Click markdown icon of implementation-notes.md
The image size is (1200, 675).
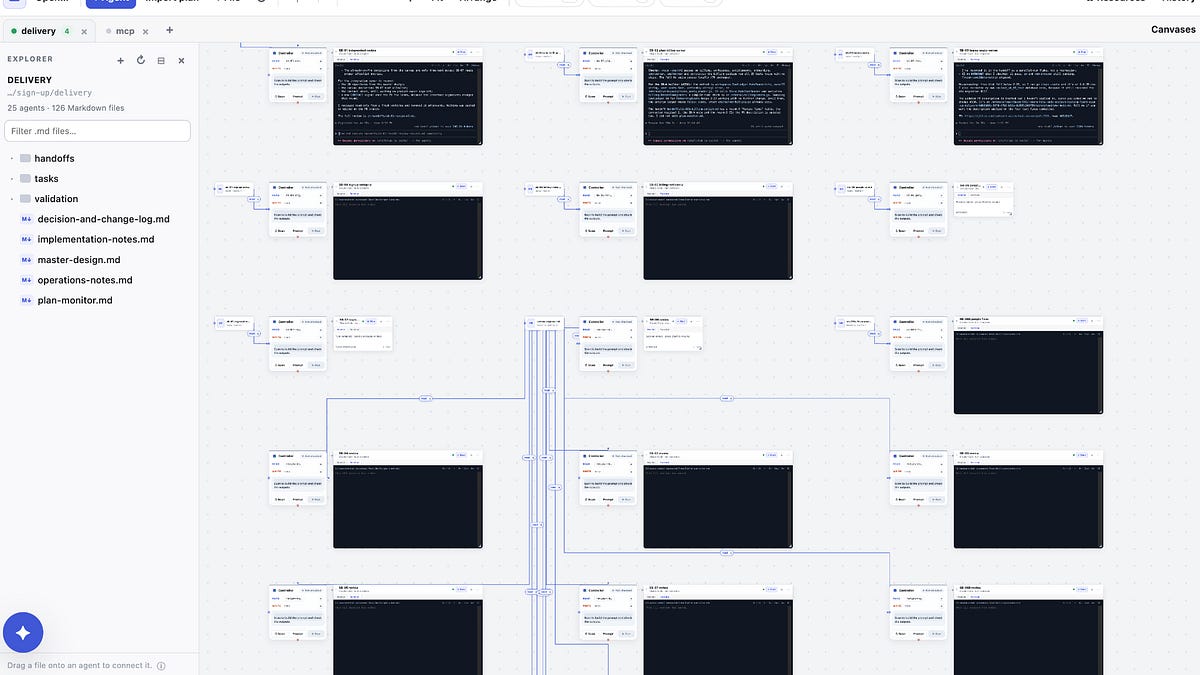coord(26,239)
